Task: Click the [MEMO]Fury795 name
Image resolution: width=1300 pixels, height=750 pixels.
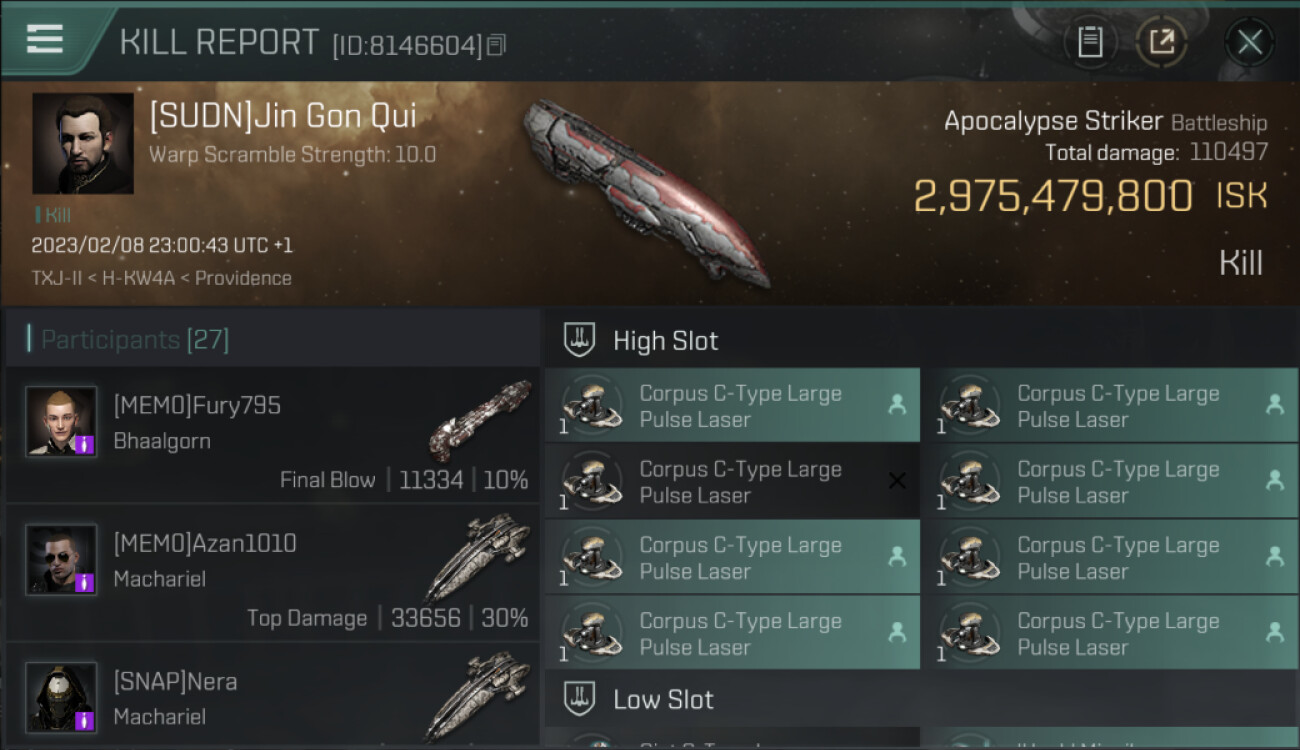Action: coord(197,406)
